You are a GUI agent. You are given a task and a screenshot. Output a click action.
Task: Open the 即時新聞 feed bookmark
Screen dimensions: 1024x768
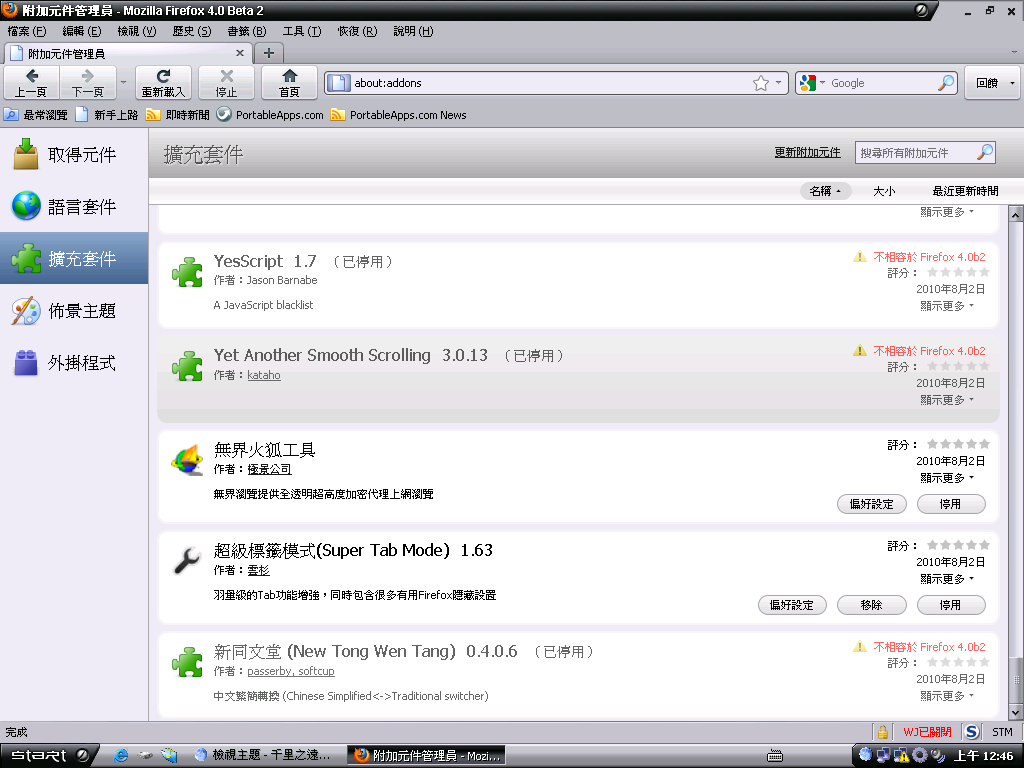pyautogui.click(x=177, y=115)
